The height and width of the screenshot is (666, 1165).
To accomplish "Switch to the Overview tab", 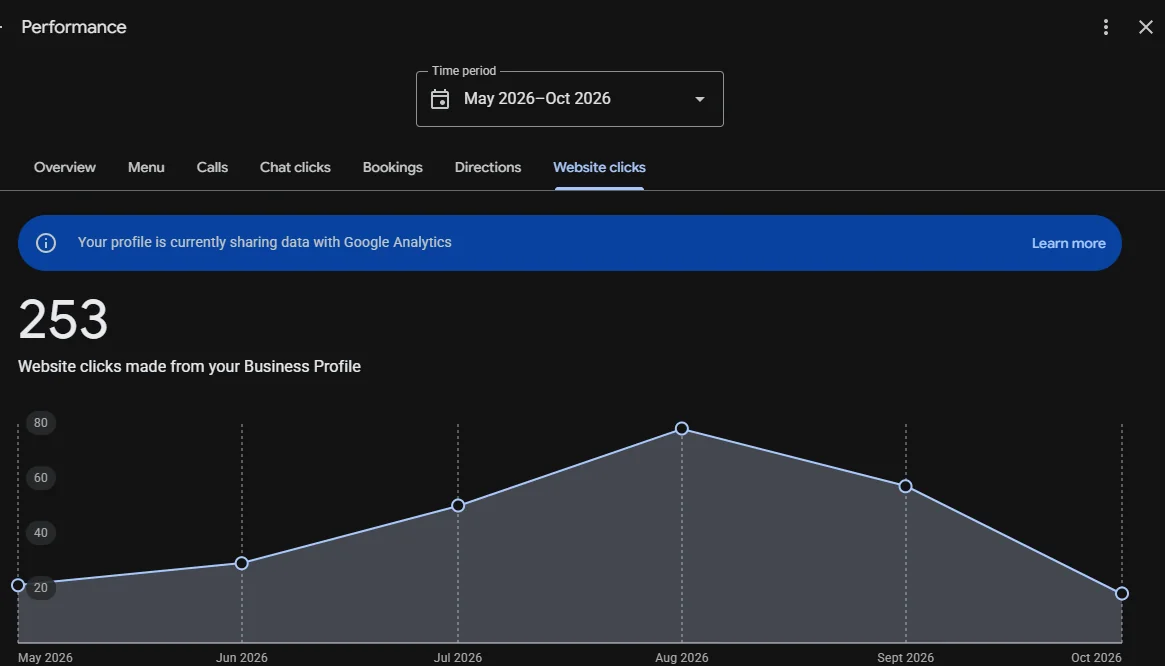I will 65,167.
